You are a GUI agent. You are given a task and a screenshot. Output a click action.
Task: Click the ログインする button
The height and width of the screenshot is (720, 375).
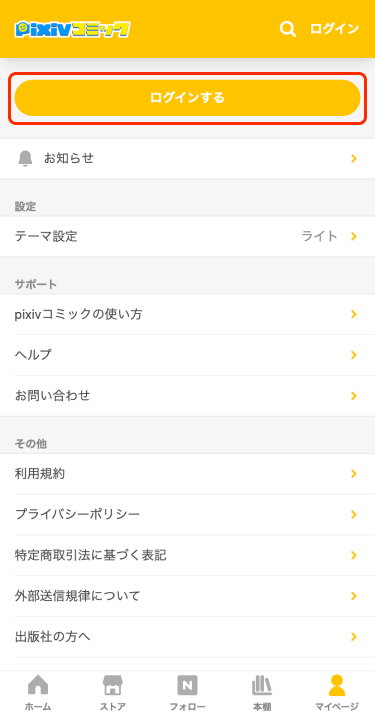187,98
